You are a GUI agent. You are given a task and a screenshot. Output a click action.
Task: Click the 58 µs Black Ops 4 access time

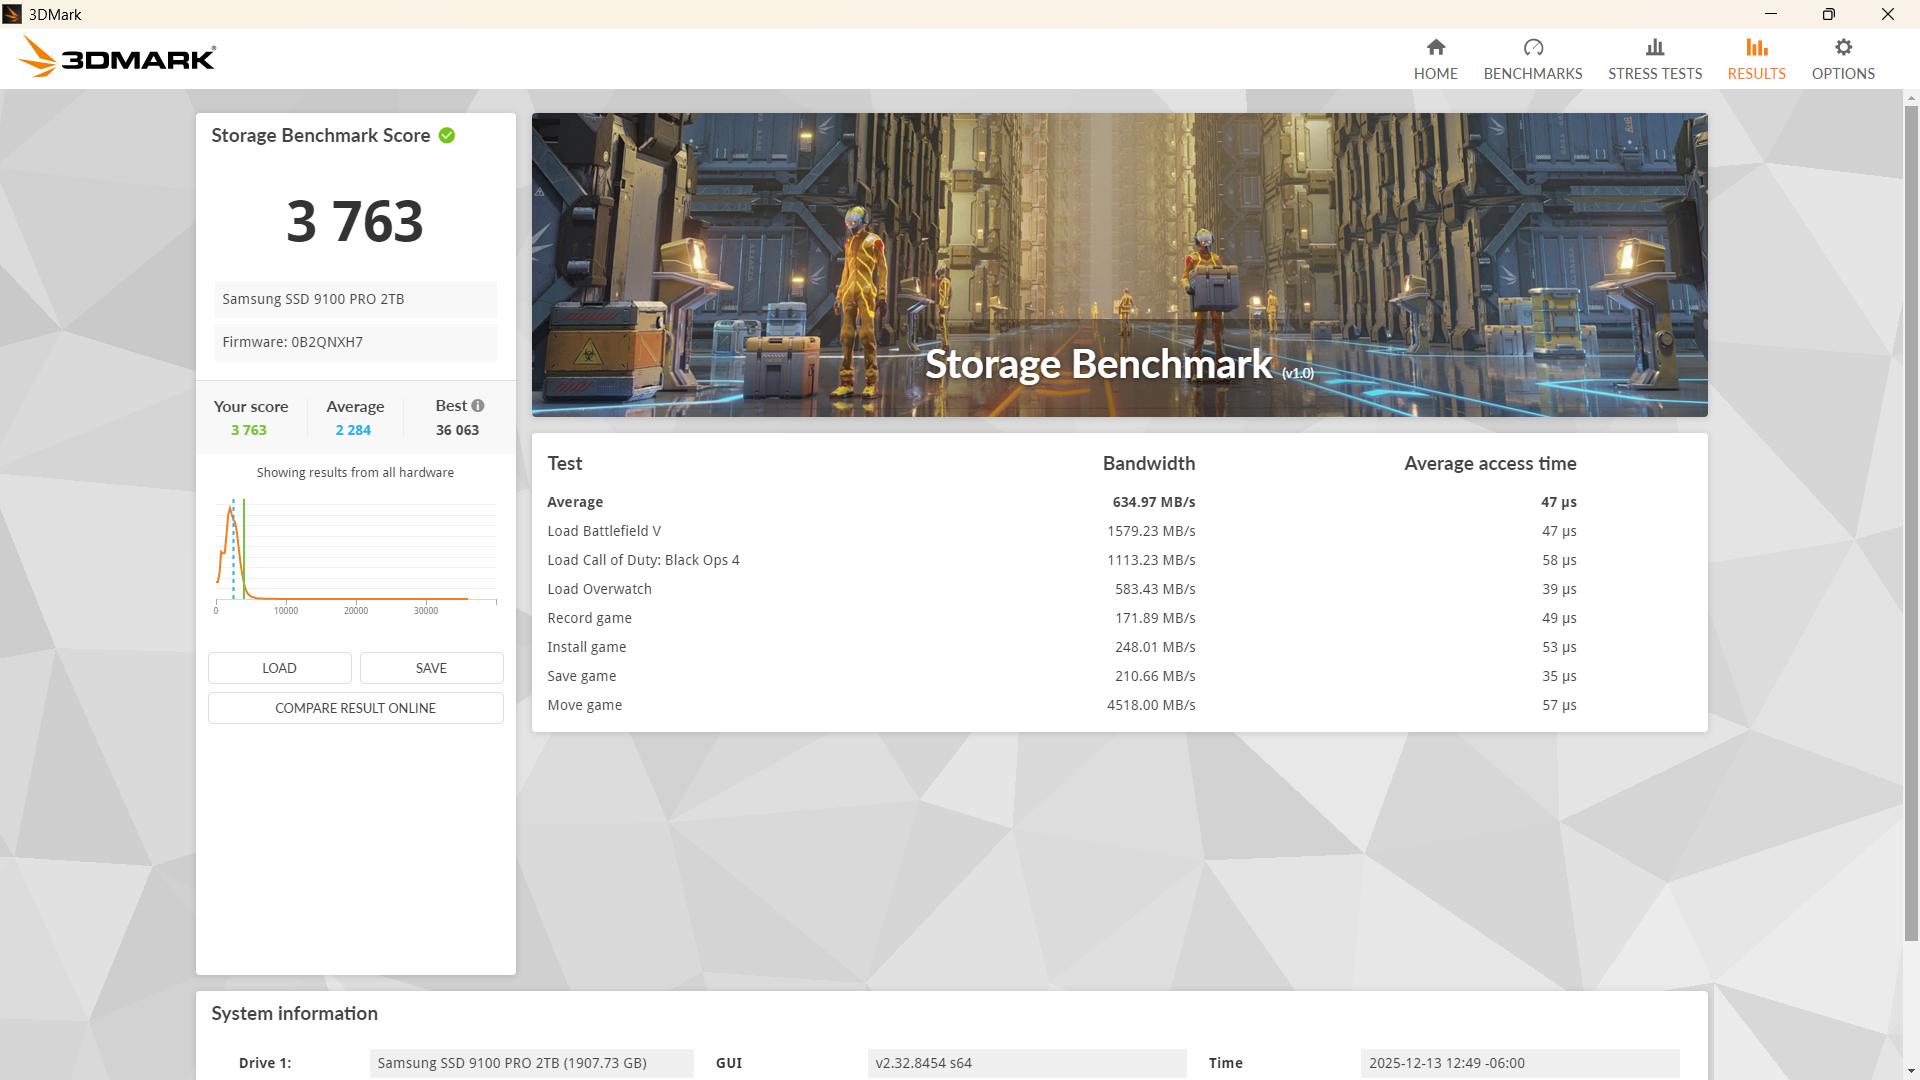pos(1559,560)
